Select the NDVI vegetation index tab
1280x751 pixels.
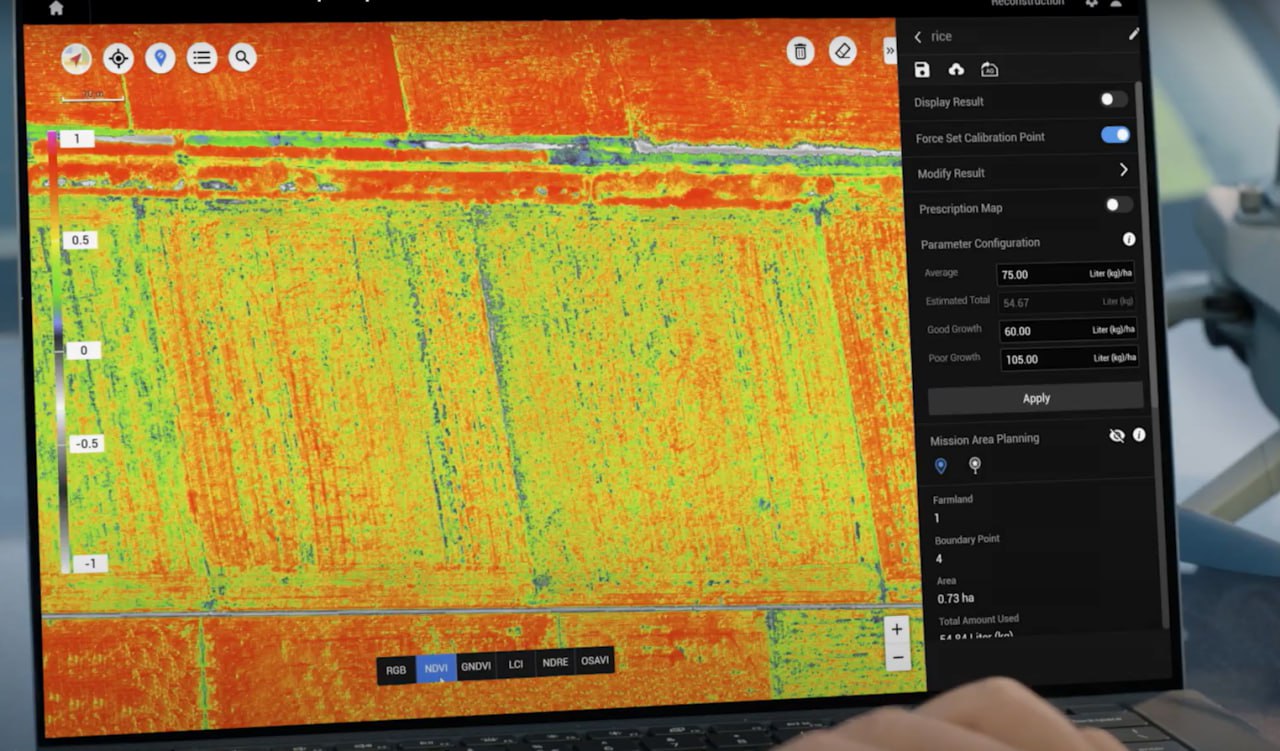pyautogui.click(x=436, y=668)
